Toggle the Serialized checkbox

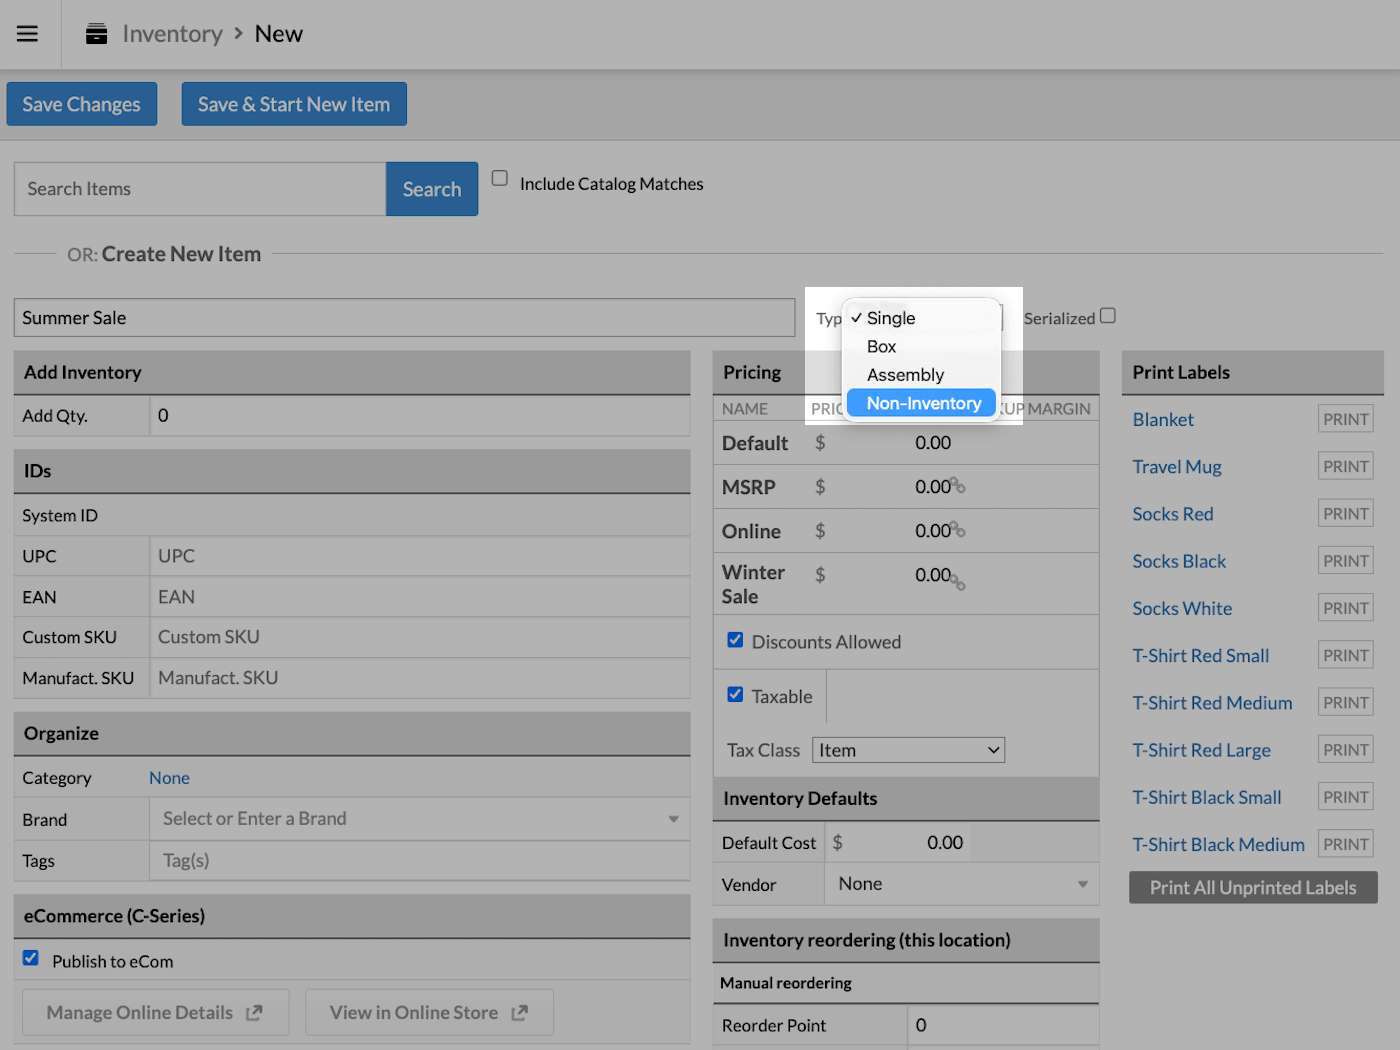click(x=1108, y=316)
